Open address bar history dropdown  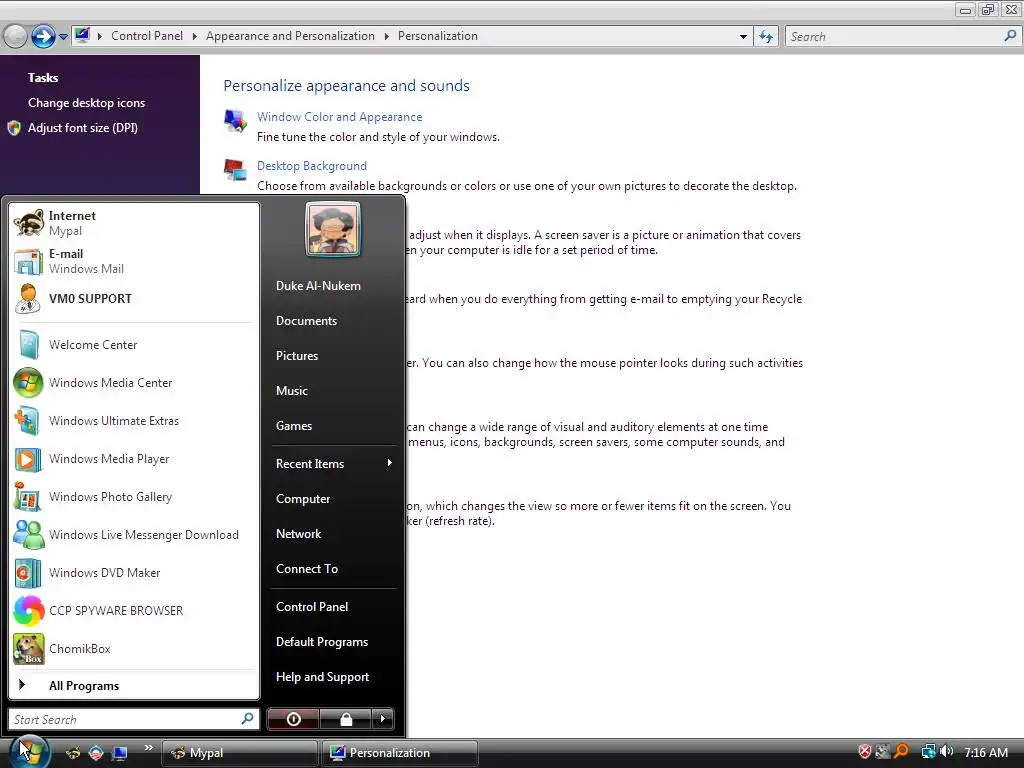click(743, 37)
